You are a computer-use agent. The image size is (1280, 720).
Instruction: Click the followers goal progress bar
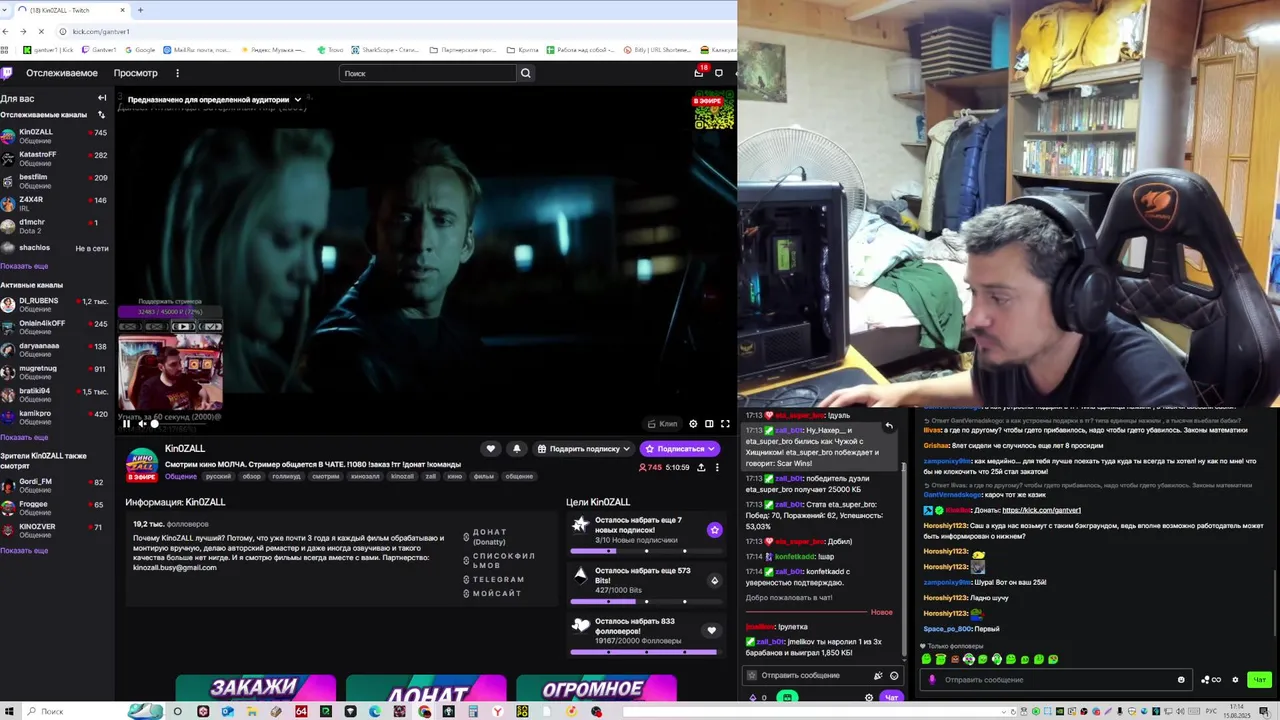point(644,652)
